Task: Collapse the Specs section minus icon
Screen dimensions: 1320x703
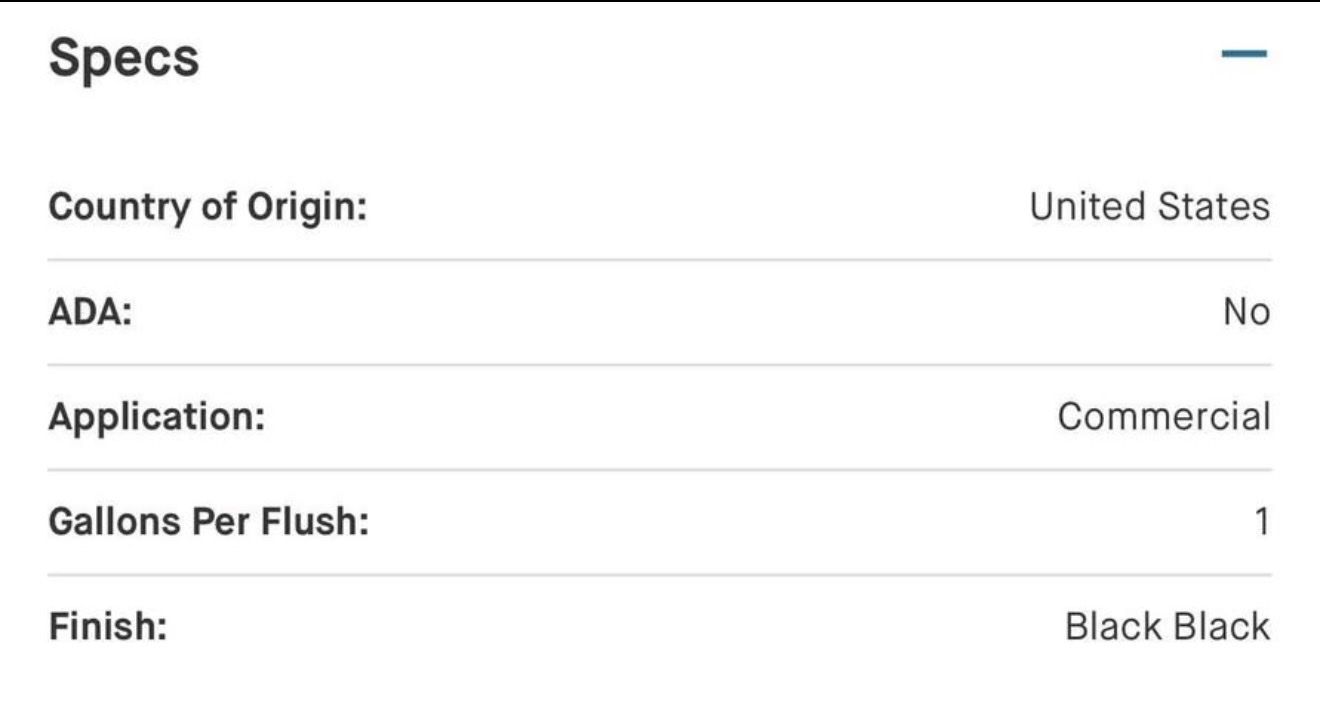Action: 1244,54
